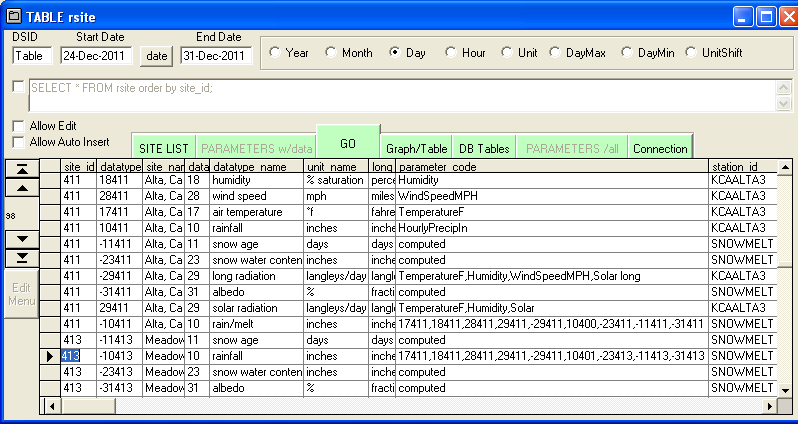Image resolution: width=798 pixels, height=424 pixels.
Task: Click the Start Date input field
Action: coord(98,56)
